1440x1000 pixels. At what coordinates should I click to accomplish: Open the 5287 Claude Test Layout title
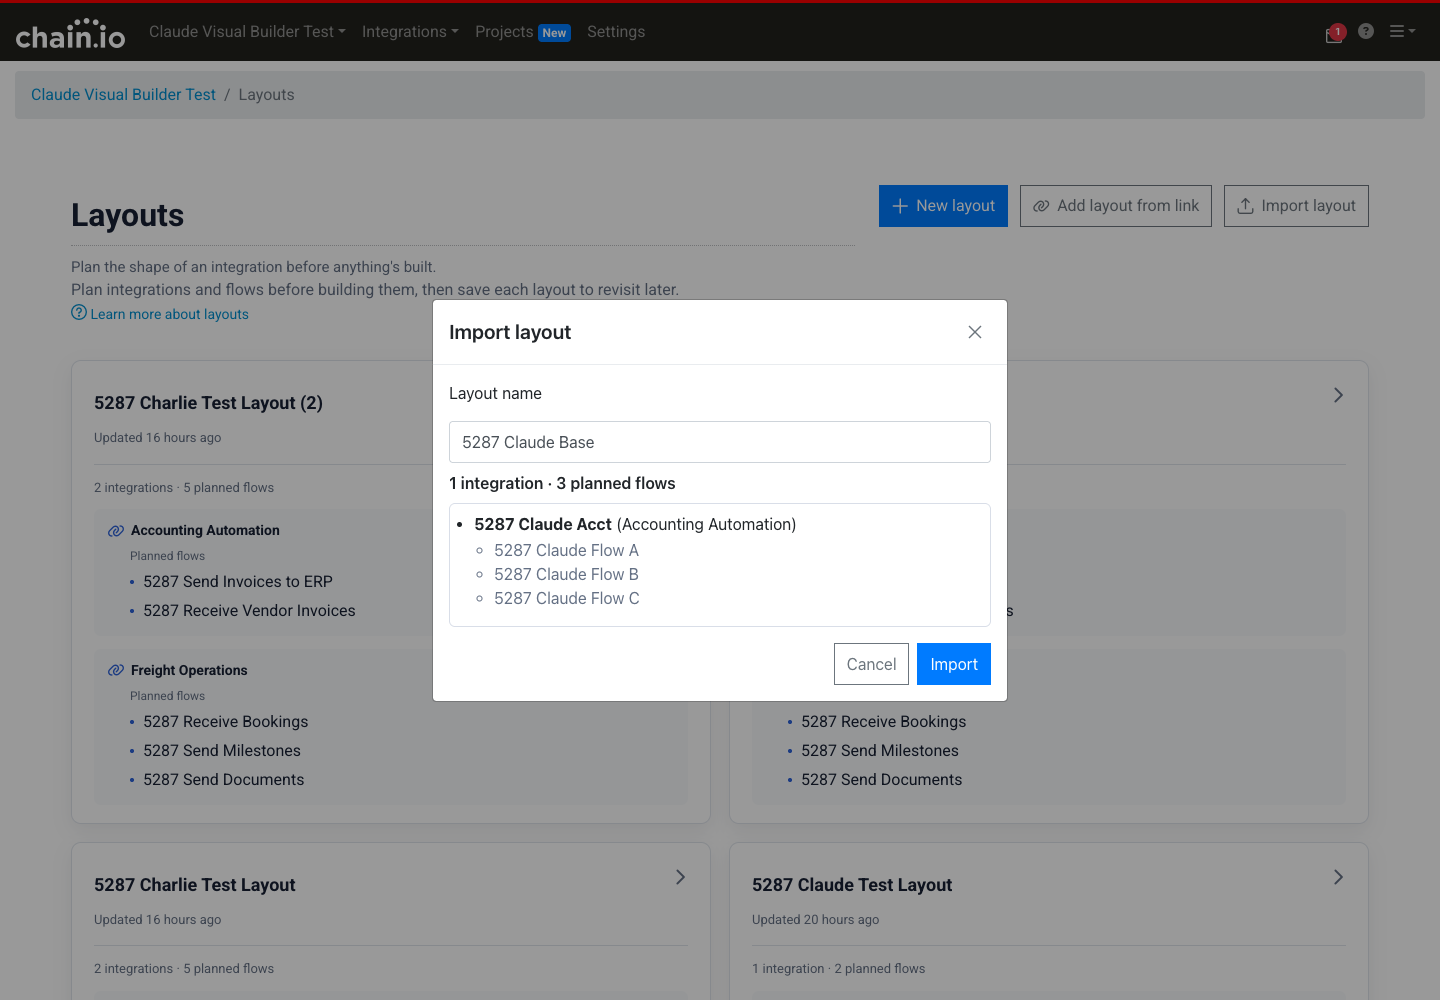(852, 885)
